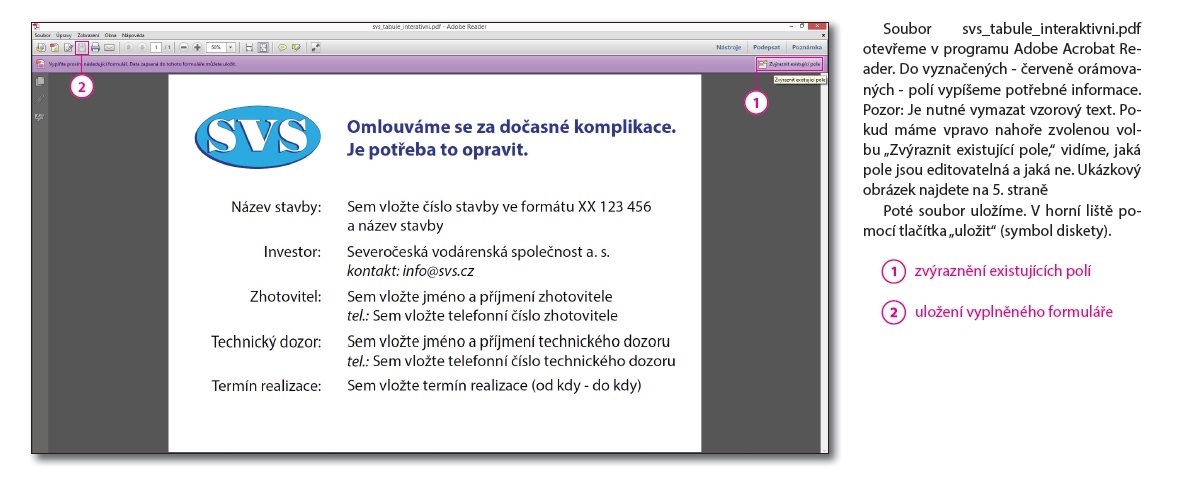The height and width of the screenshot is (490, 1178).
Task: Click the form notification PDF icon in purple bar
Action: click(x=40, y=64)
